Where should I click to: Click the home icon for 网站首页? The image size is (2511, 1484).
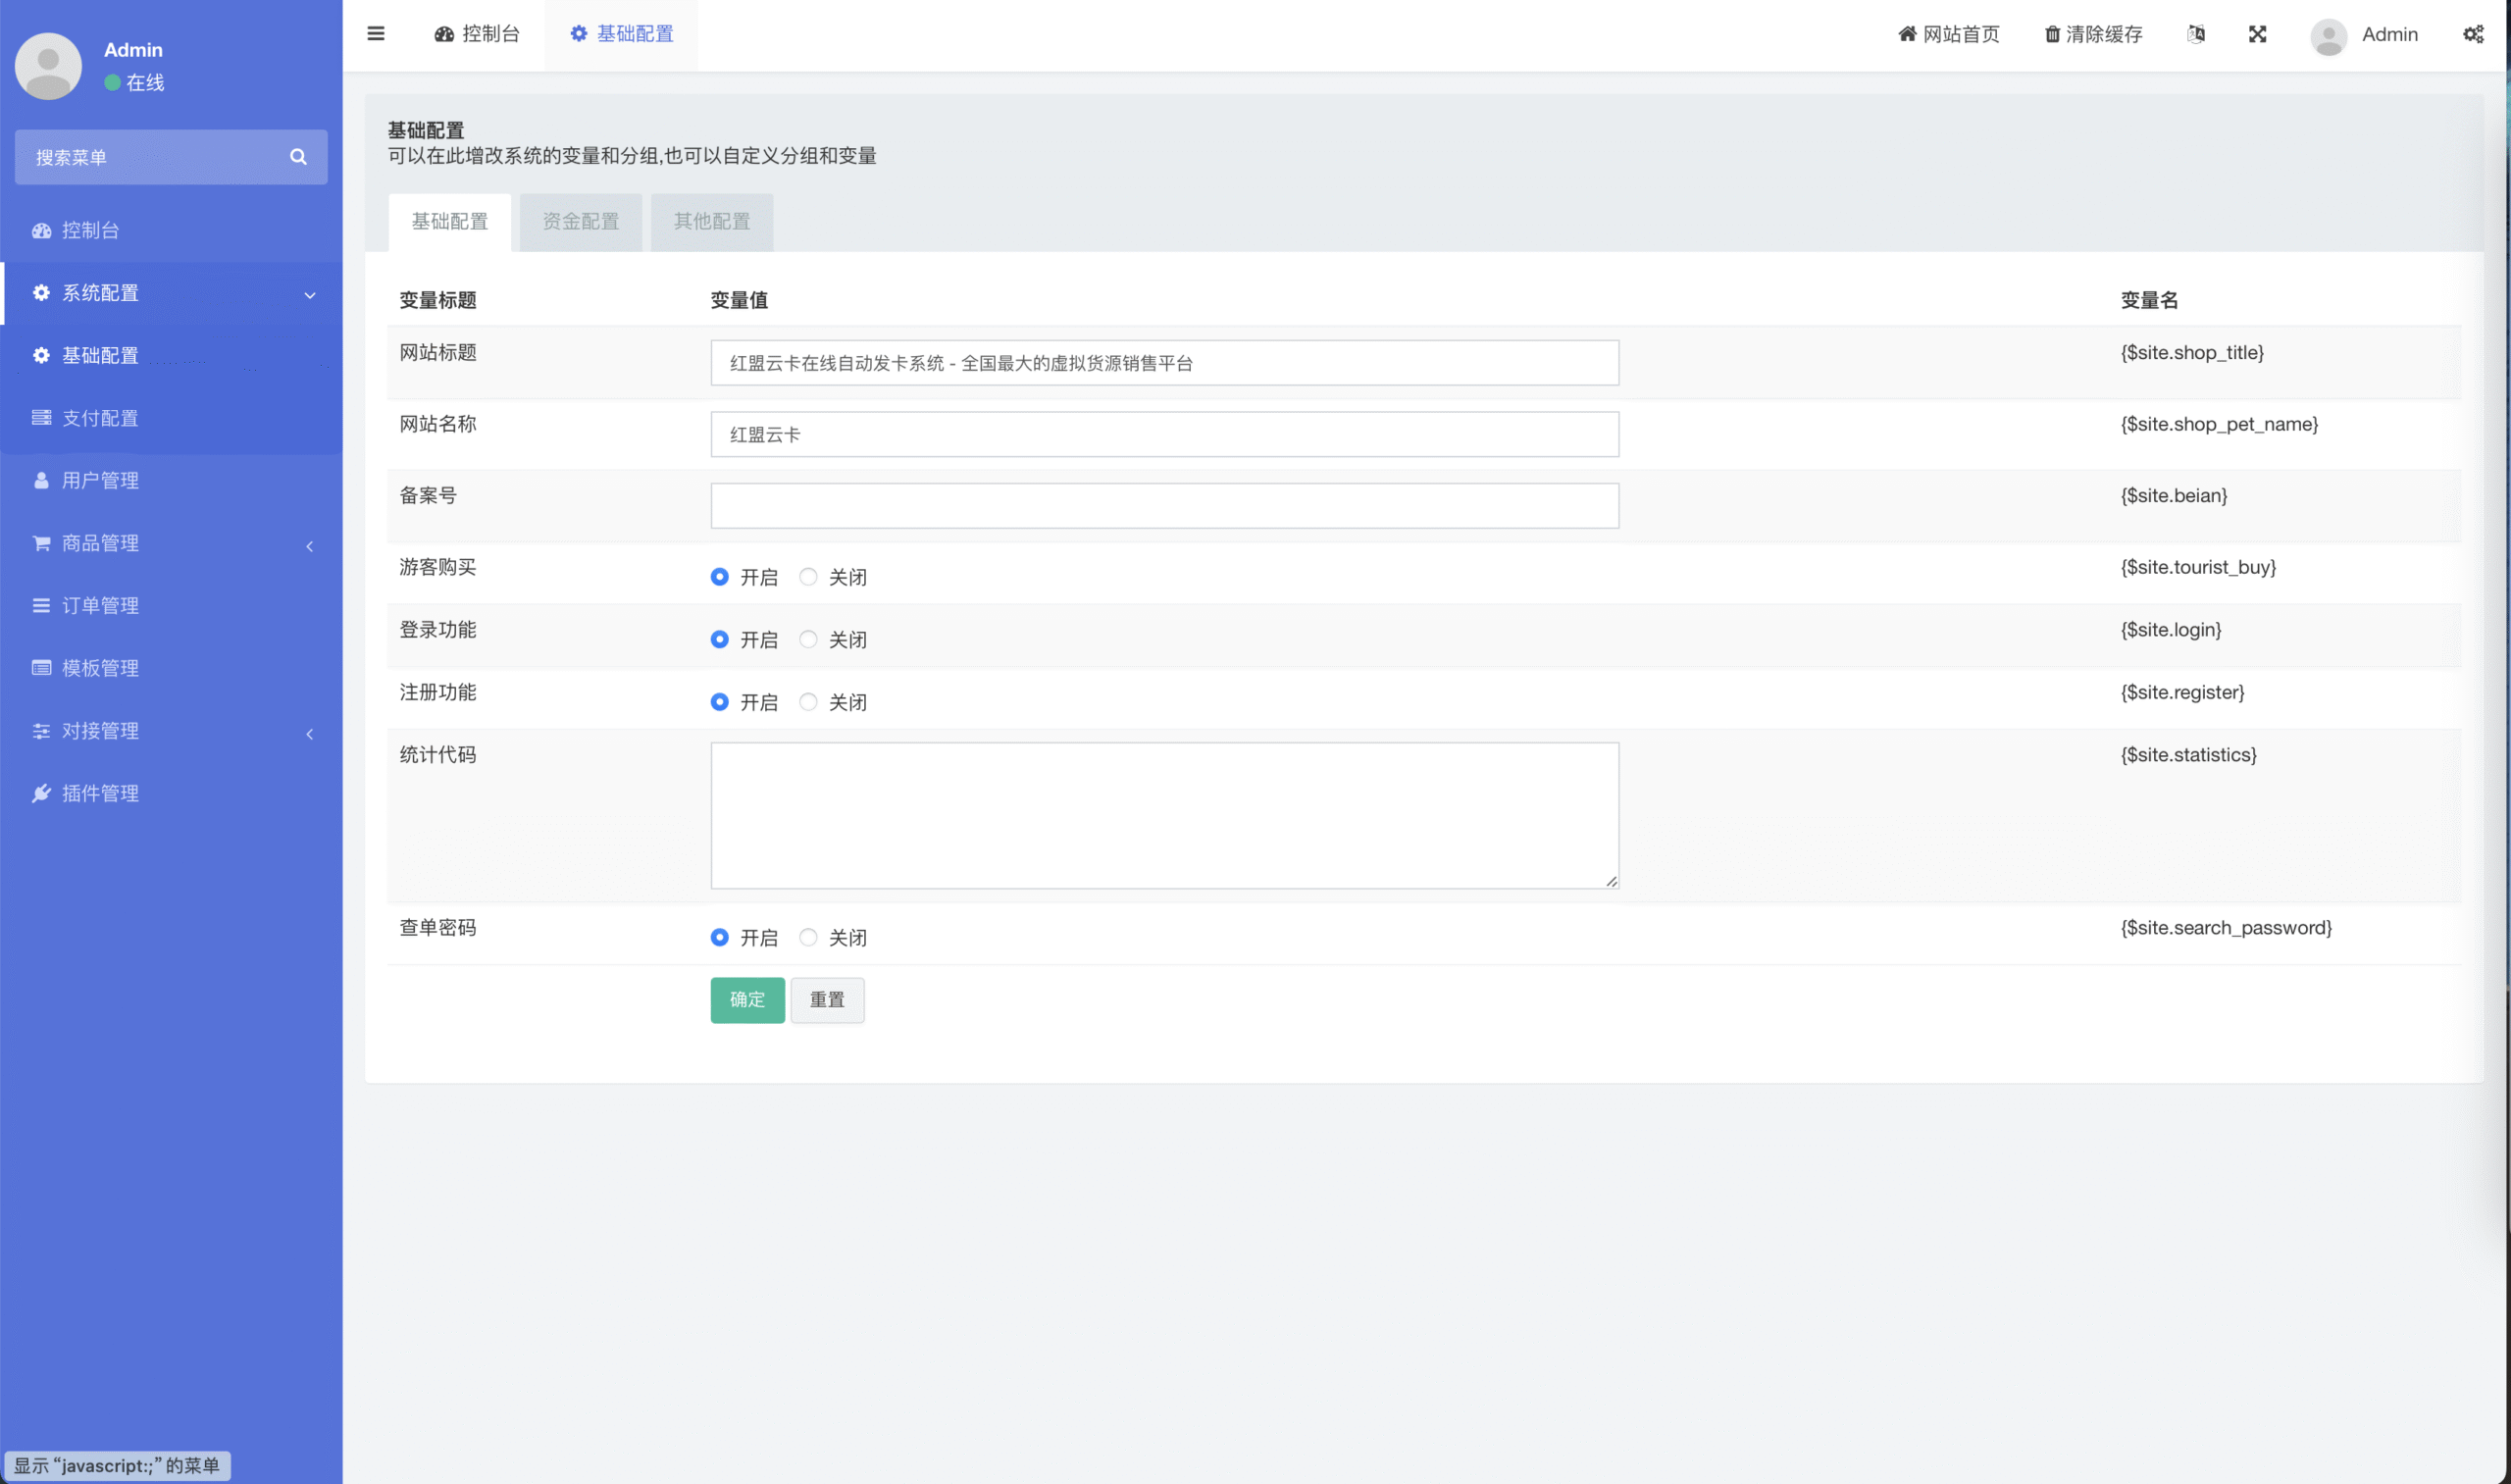1907,34
